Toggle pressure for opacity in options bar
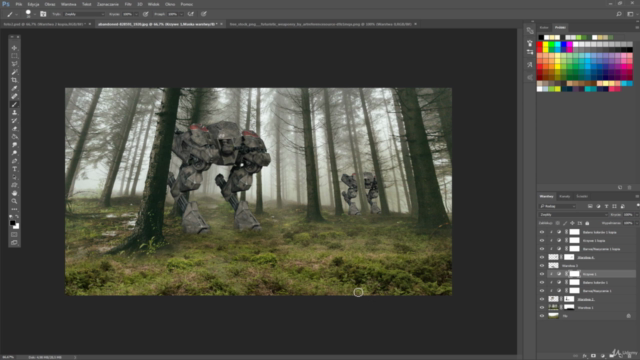Viewport: 640px width, 360px height. tap(146, 14)
